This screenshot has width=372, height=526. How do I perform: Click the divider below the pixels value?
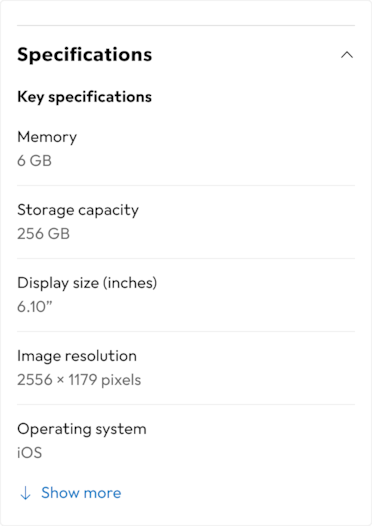[x=186, y=405]
